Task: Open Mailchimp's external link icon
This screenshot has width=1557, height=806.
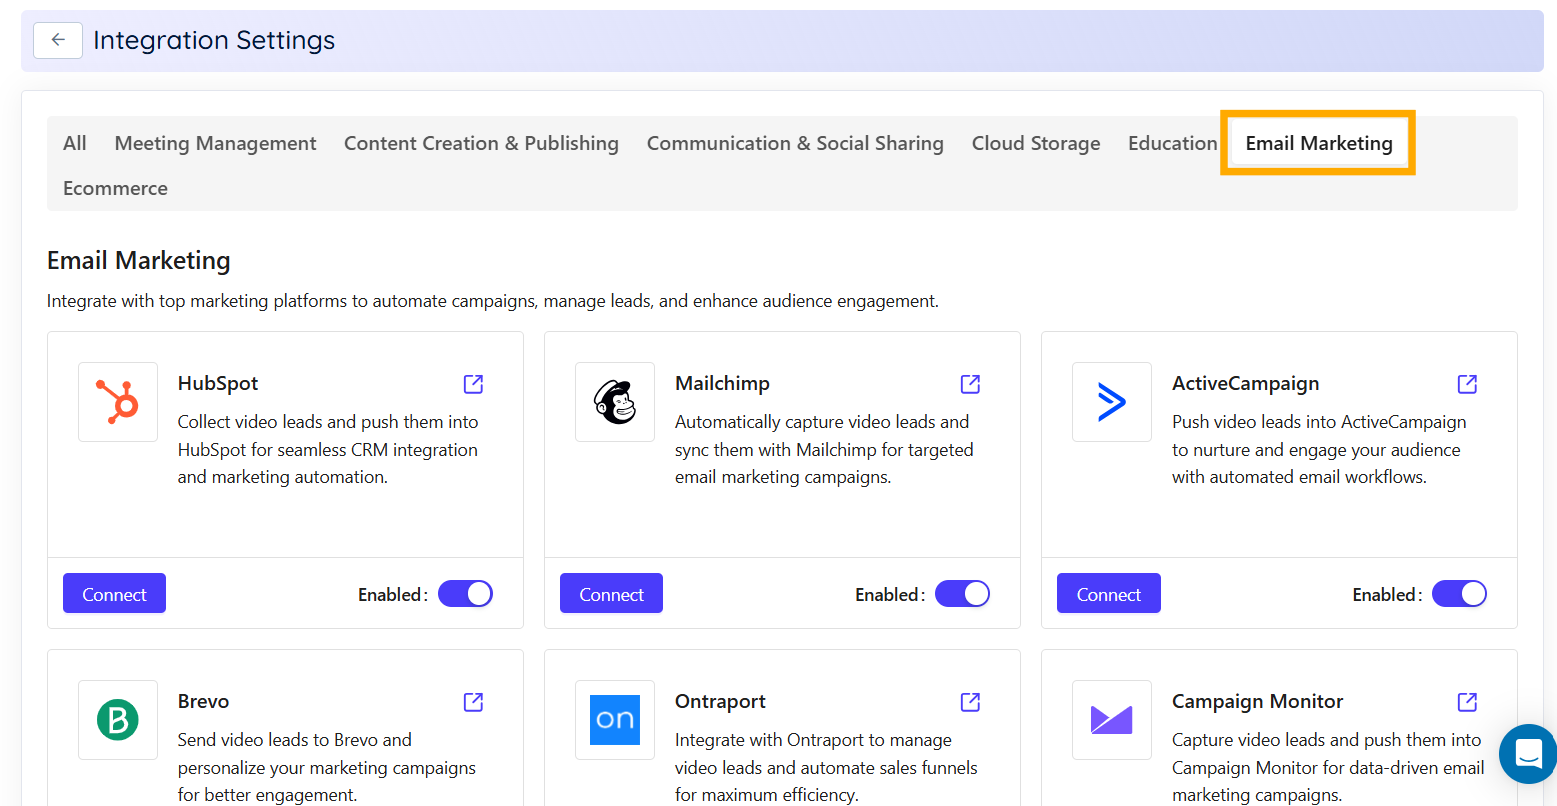Action: [x=969, y=383]
